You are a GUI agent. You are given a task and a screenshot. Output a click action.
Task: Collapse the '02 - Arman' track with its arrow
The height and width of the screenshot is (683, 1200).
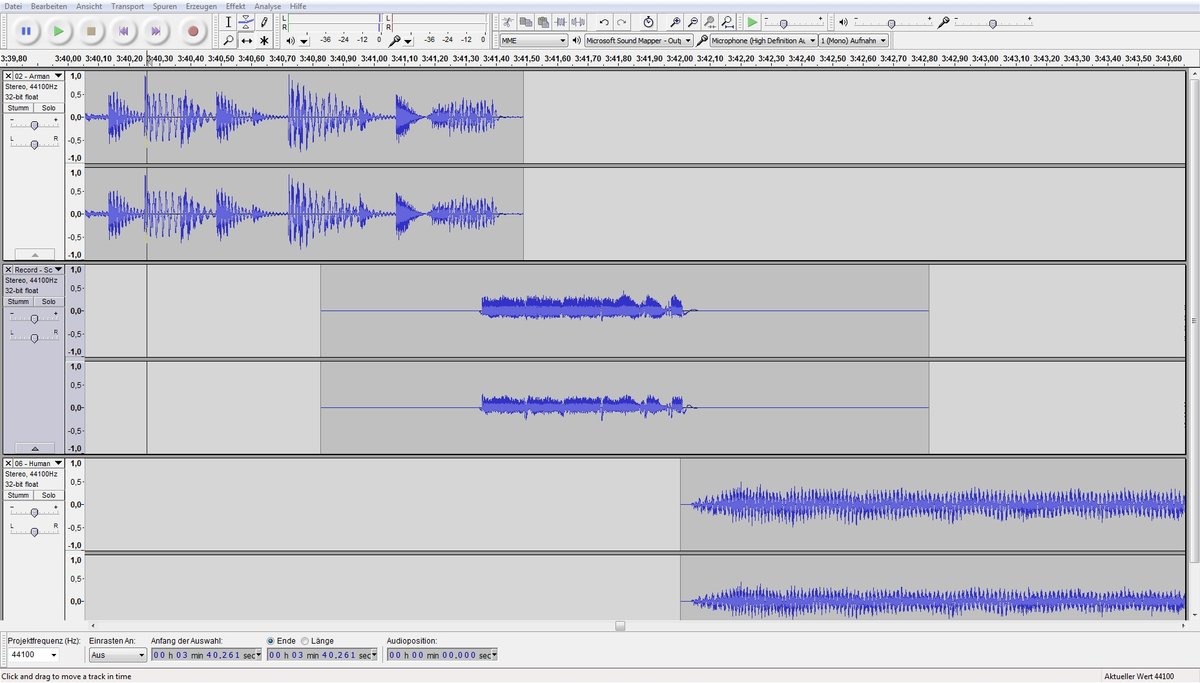33,253
